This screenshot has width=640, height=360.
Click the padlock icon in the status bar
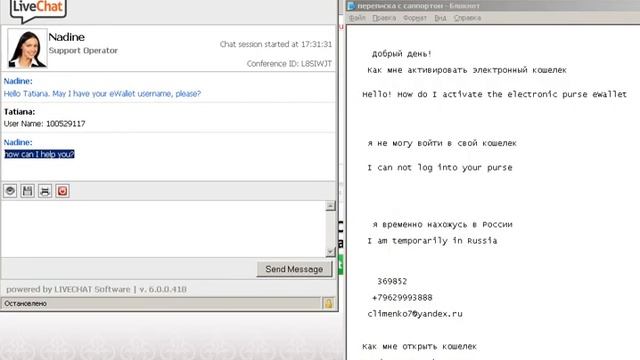[329, 303]
